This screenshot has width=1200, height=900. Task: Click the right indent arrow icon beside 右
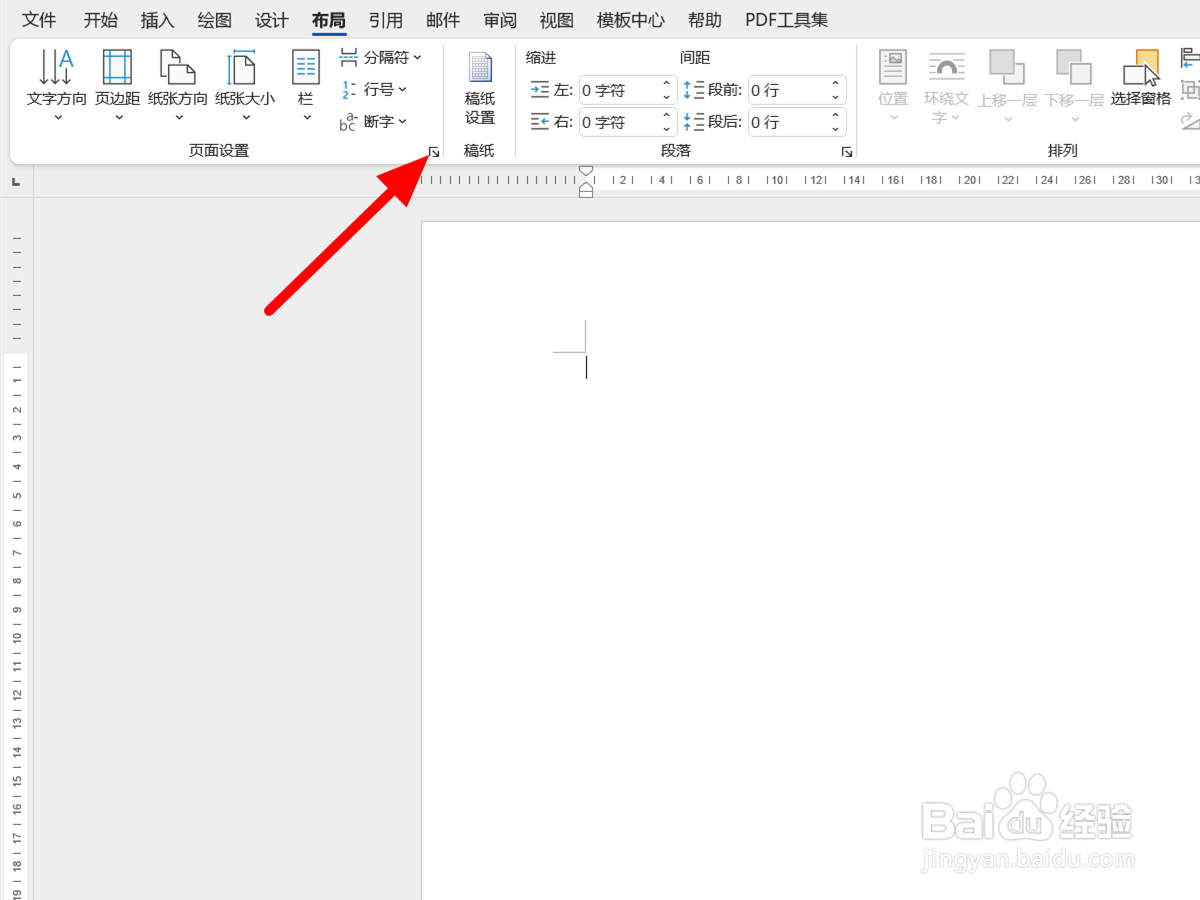tap(540, 122)
